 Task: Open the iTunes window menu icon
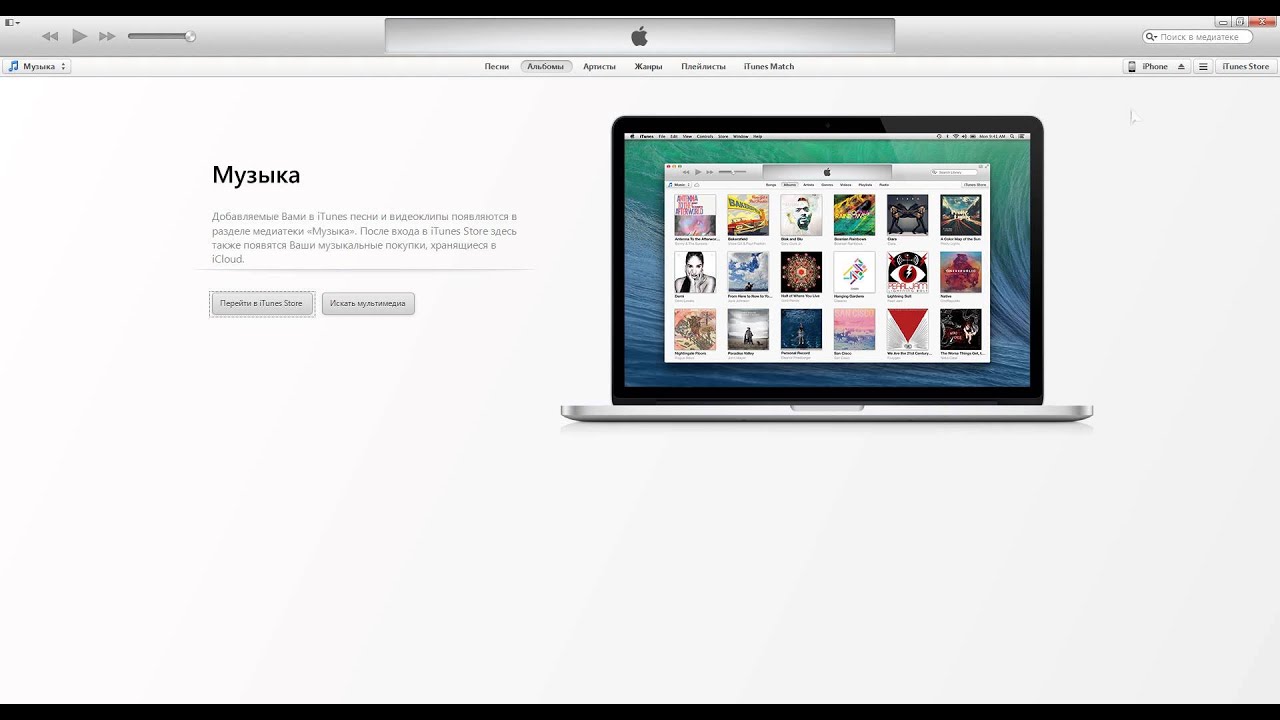(x=12, y=22)
